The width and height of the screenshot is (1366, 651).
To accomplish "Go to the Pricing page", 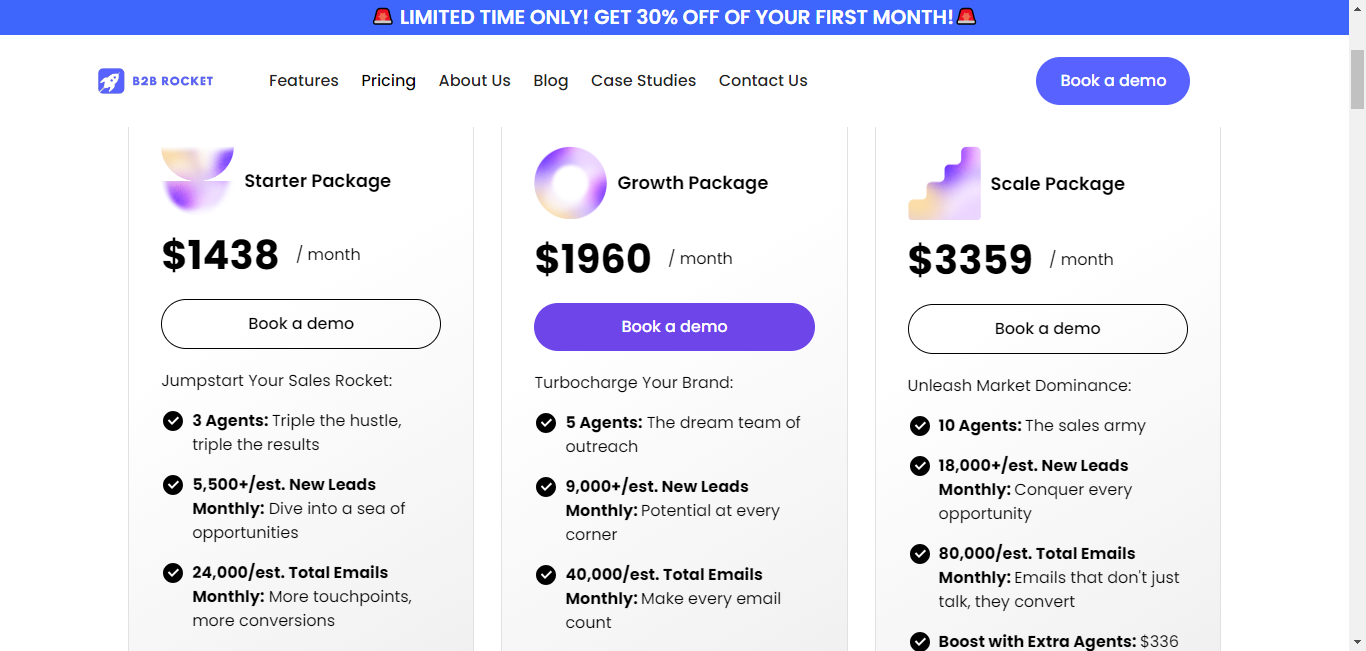I will pyautogui.click(x=389, y=81).
